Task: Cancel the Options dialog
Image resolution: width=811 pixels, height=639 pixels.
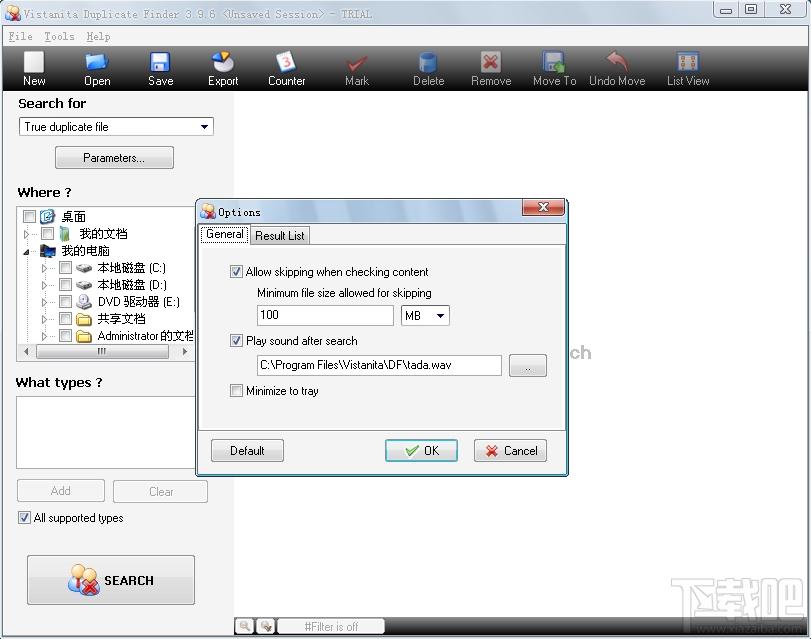Action: (x=510, y=451)
